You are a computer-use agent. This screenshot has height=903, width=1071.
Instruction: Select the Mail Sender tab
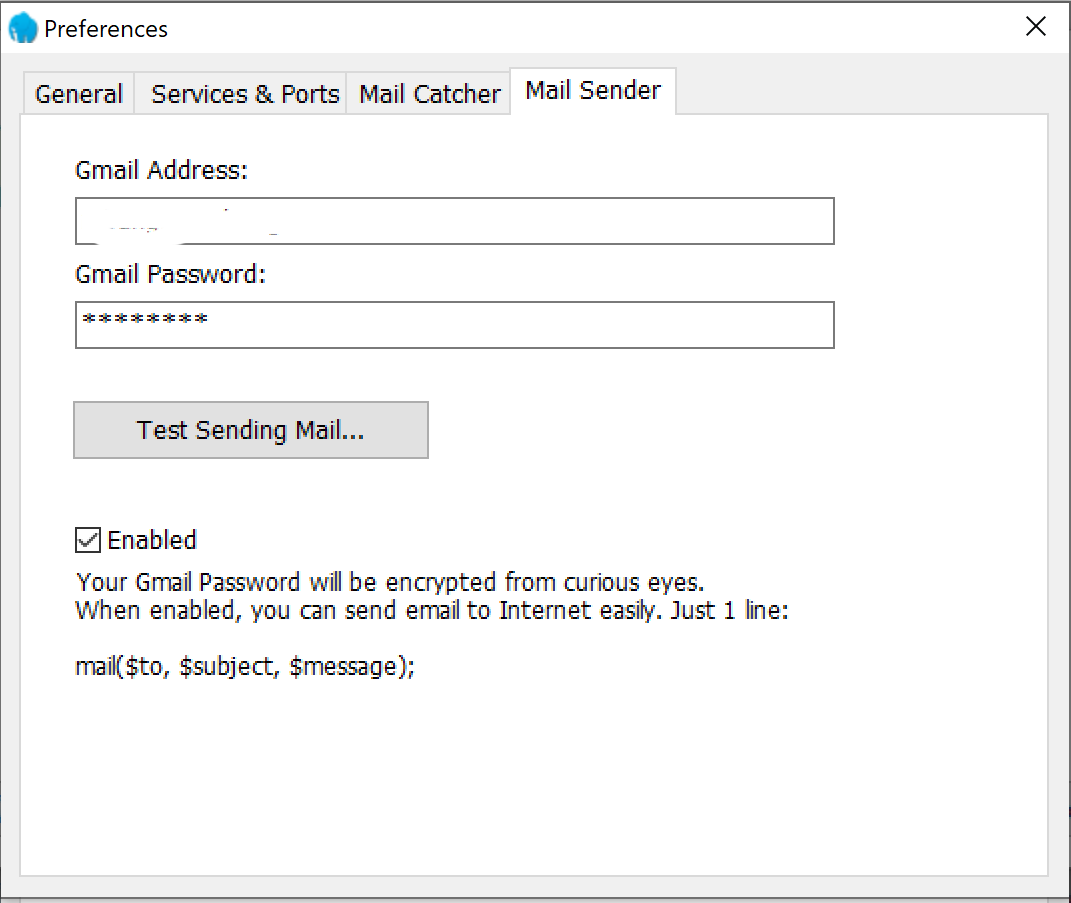593,91
